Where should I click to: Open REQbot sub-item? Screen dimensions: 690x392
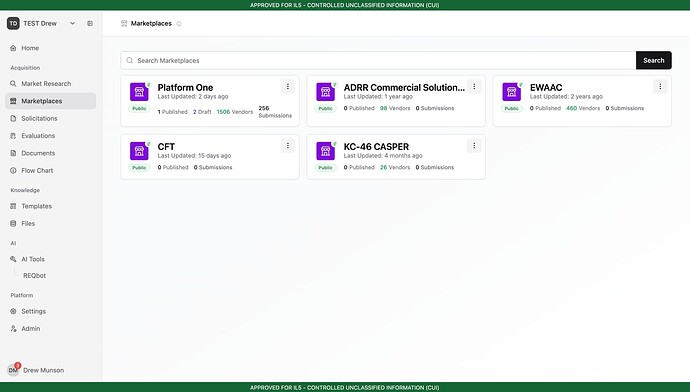point(34,275)
